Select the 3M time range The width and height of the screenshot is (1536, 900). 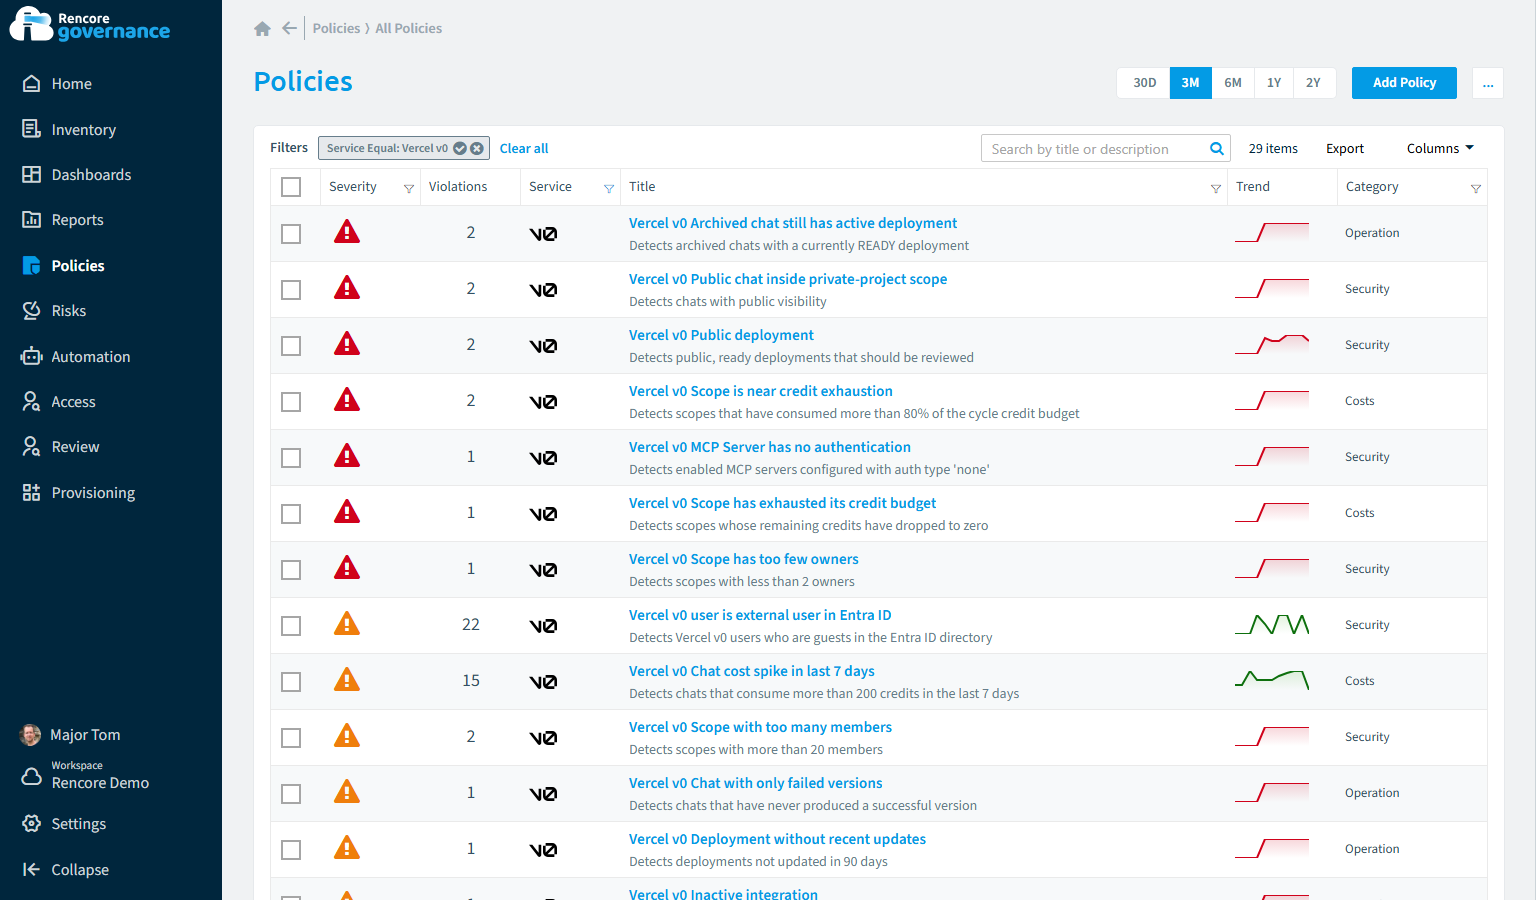tap(1190, 83)
